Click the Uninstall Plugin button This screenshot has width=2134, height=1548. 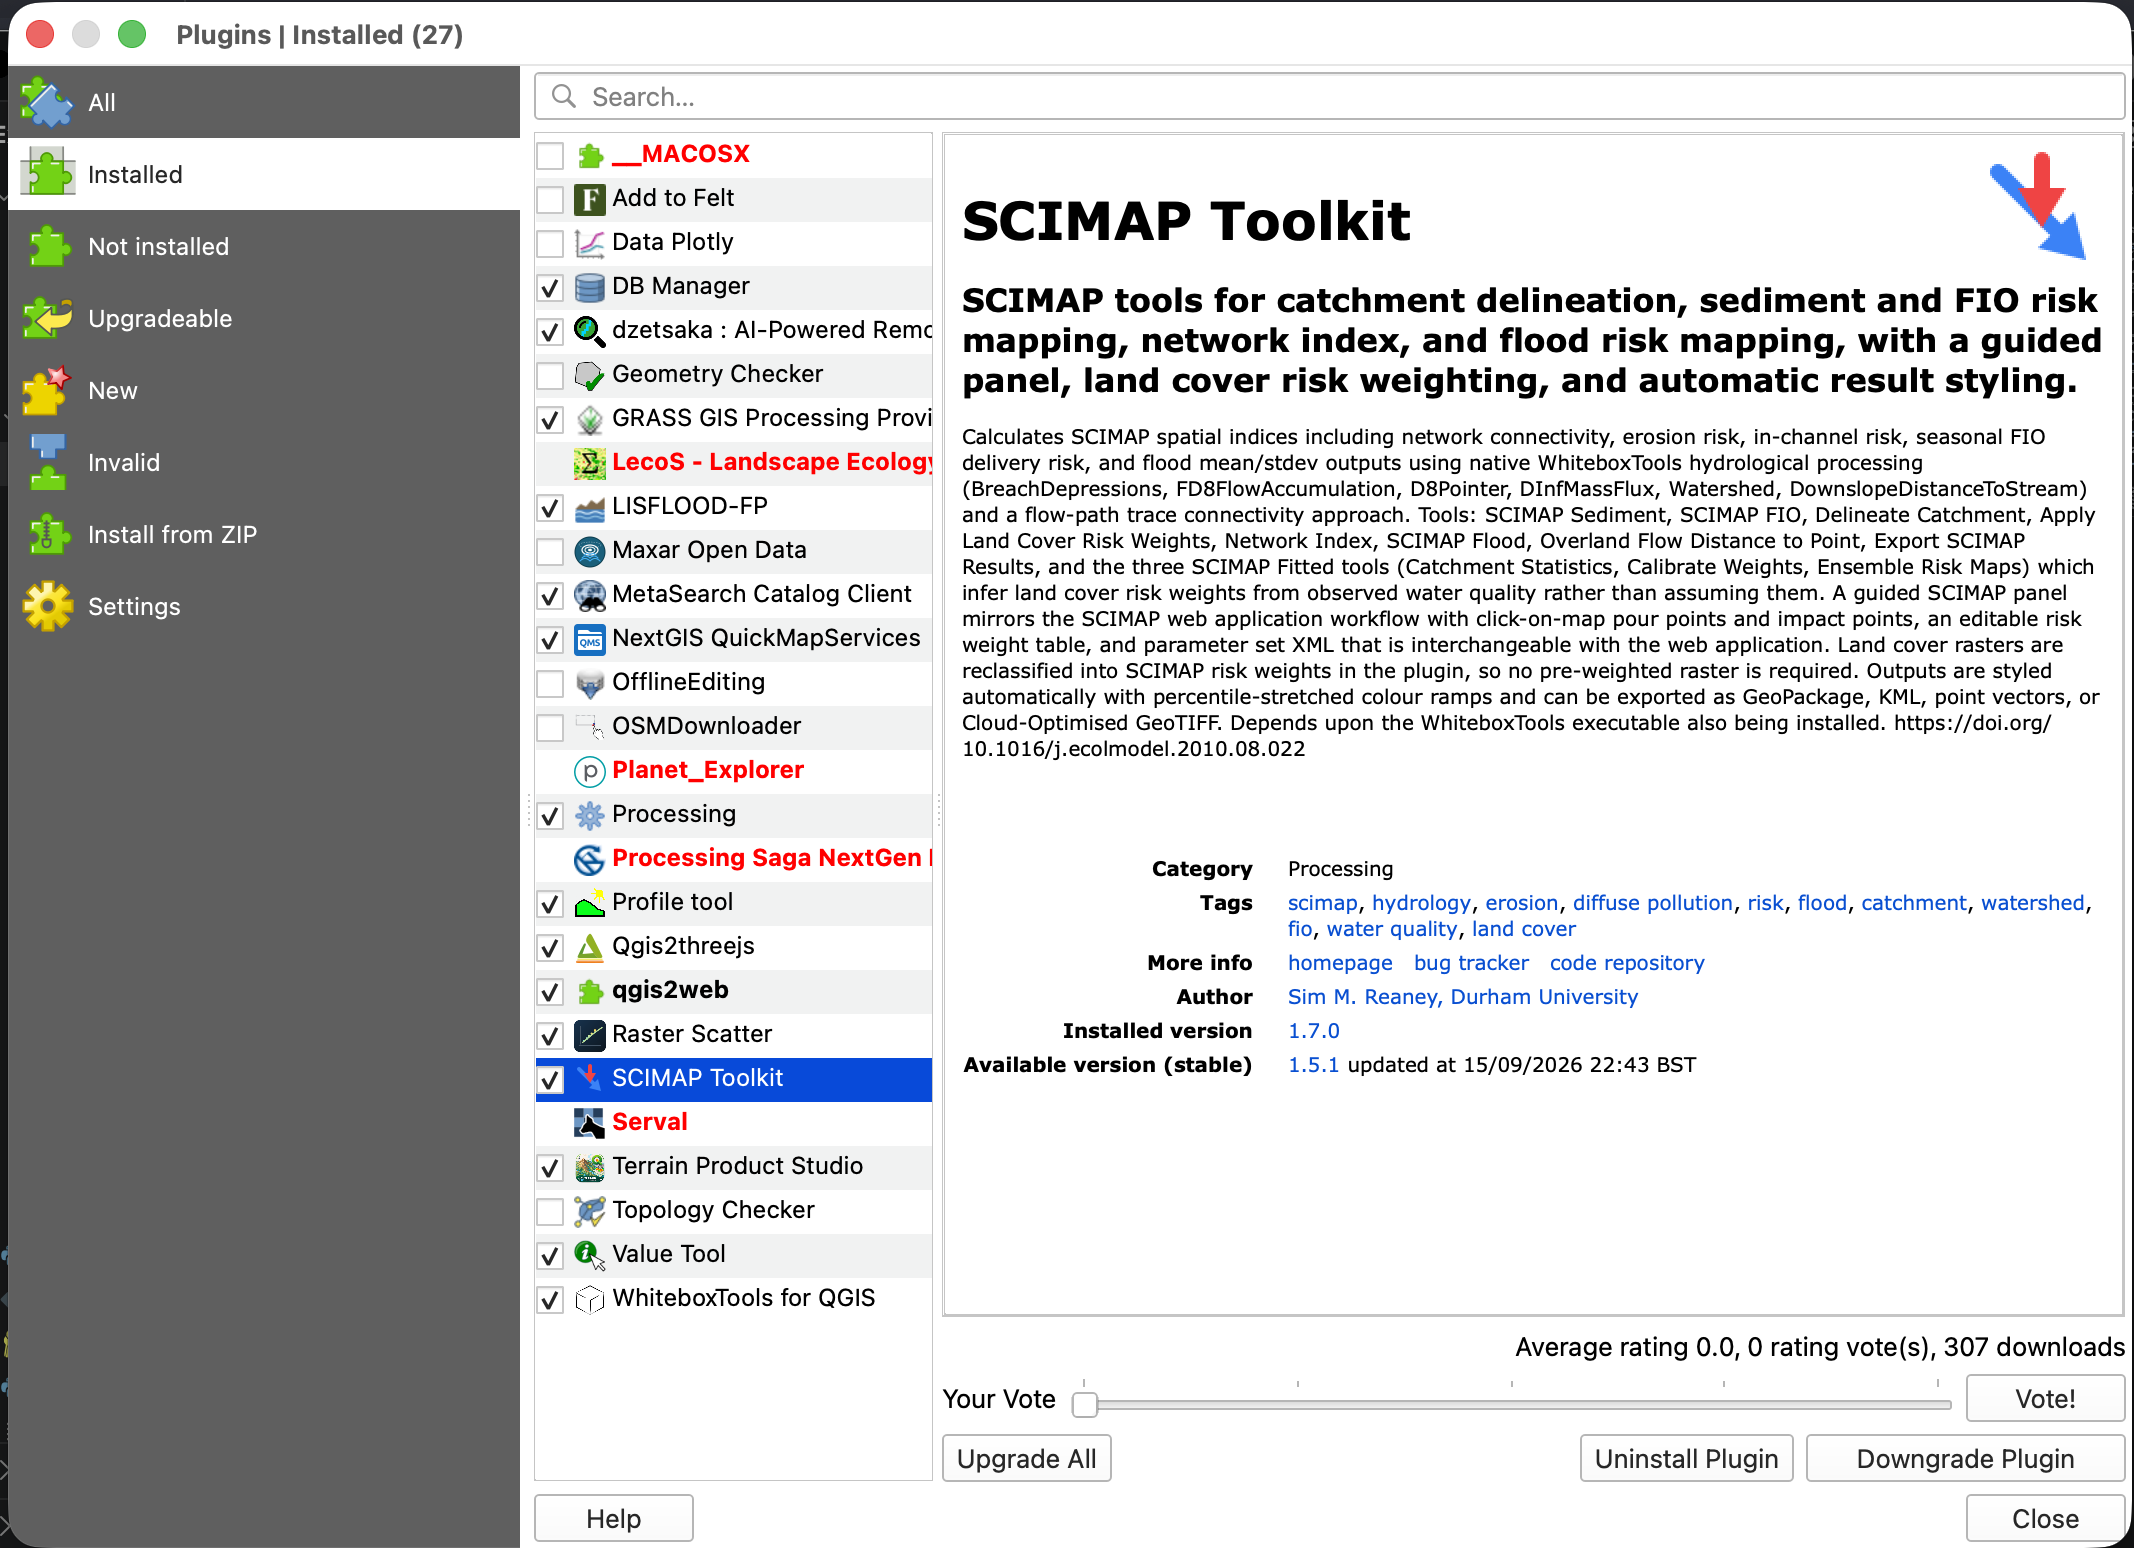click(x=1686, y=1458)
